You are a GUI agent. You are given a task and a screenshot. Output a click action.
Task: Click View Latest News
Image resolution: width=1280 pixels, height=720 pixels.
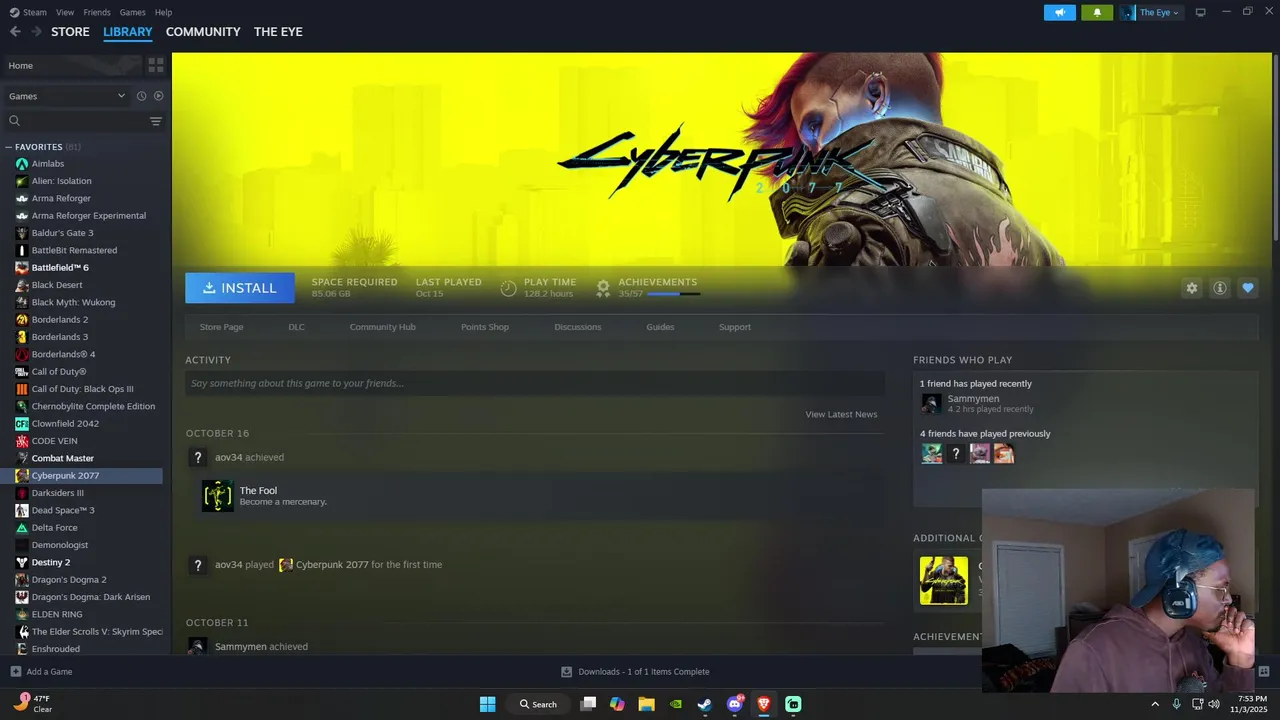(x=841, y=414)
